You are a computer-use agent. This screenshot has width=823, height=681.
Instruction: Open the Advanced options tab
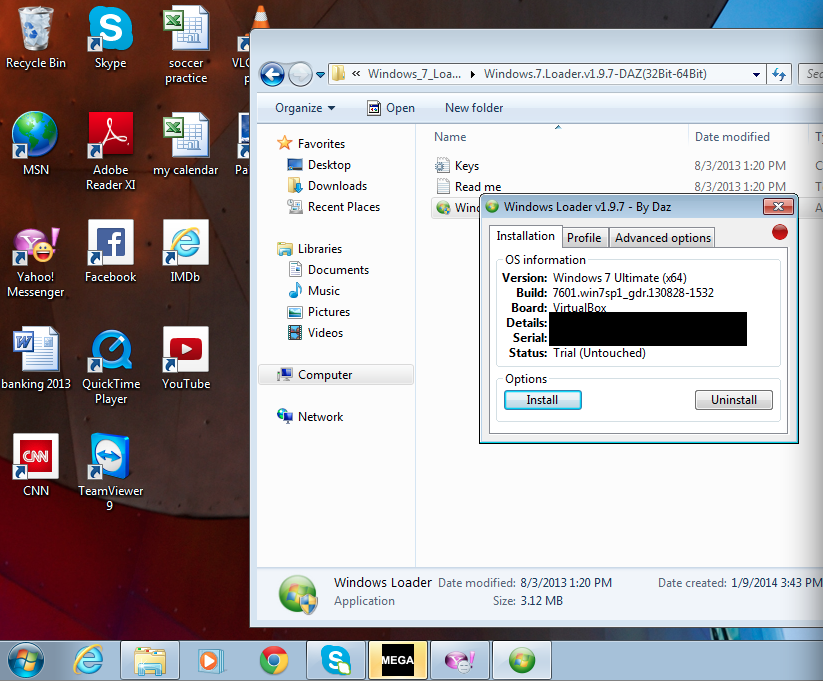[x=662, y=238]
